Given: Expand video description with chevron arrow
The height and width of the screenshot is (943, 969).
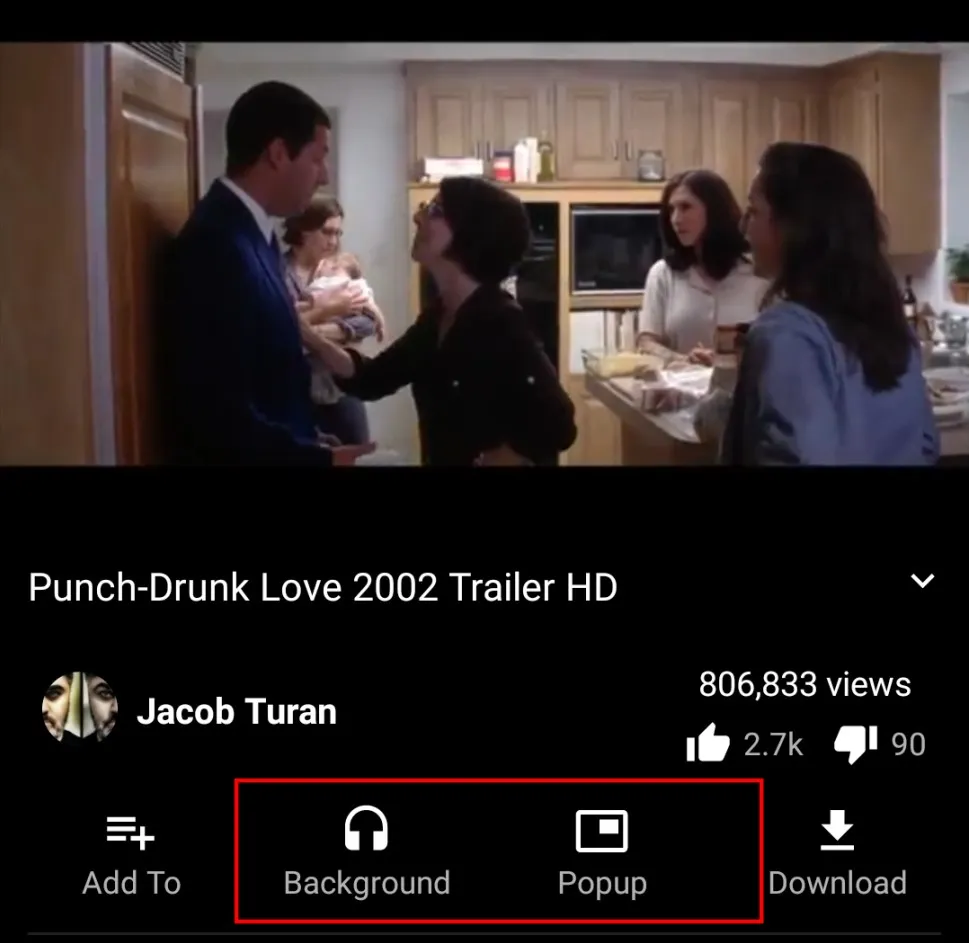Looking at the screenshot, I should (923, 580).
